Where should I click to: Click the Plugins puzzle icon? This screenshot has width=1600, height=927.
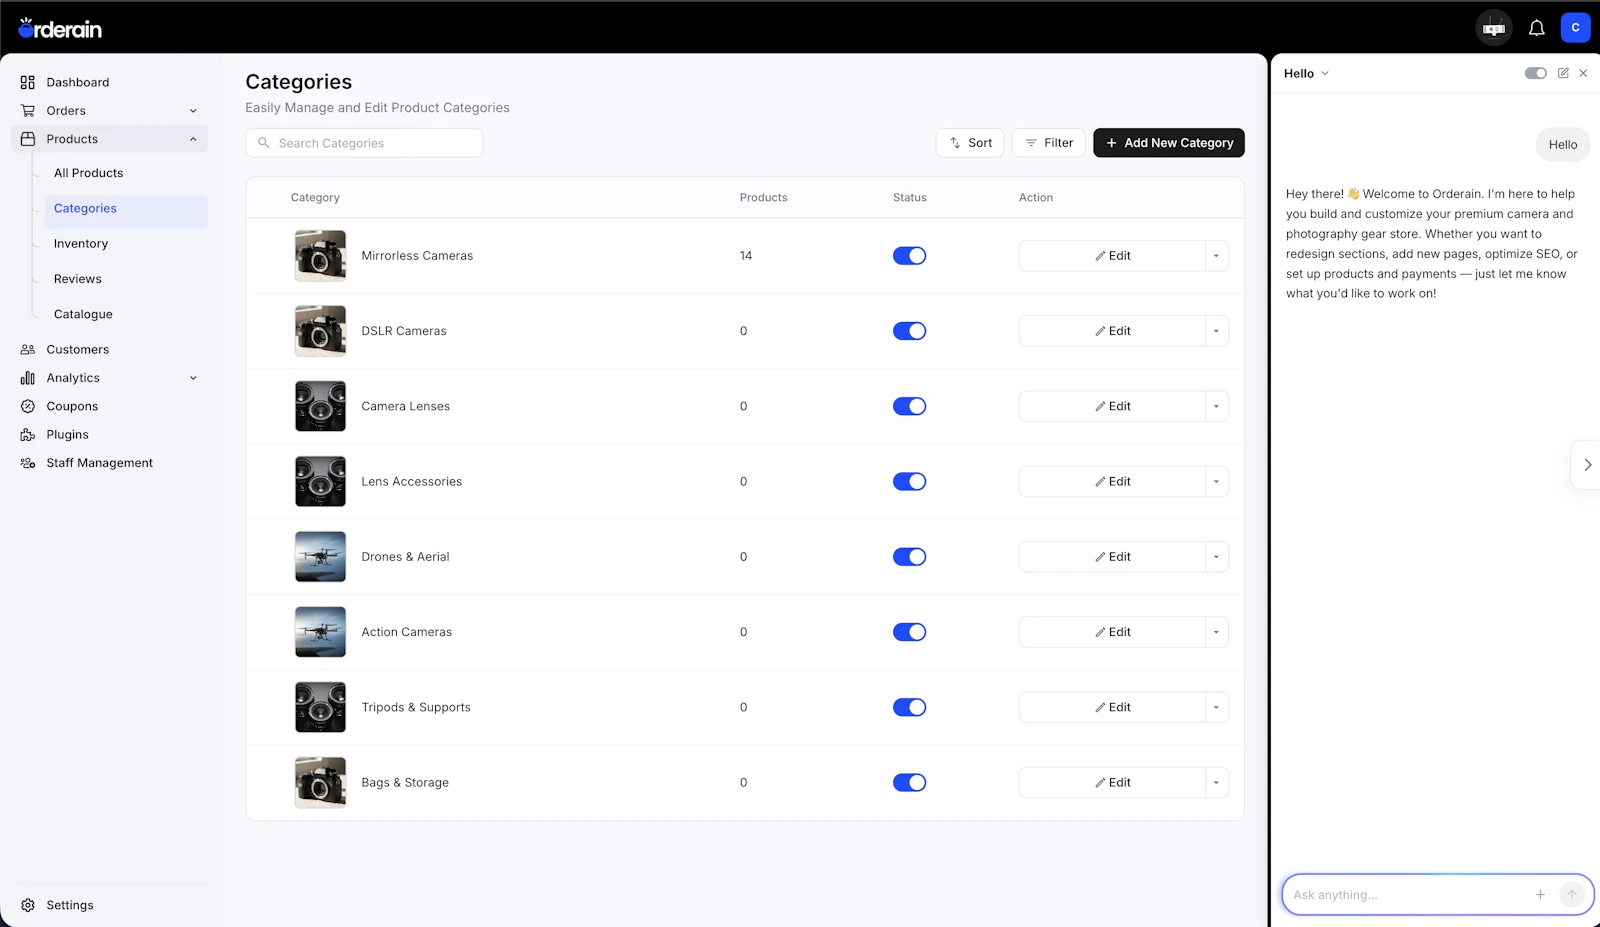click(28, 435)
